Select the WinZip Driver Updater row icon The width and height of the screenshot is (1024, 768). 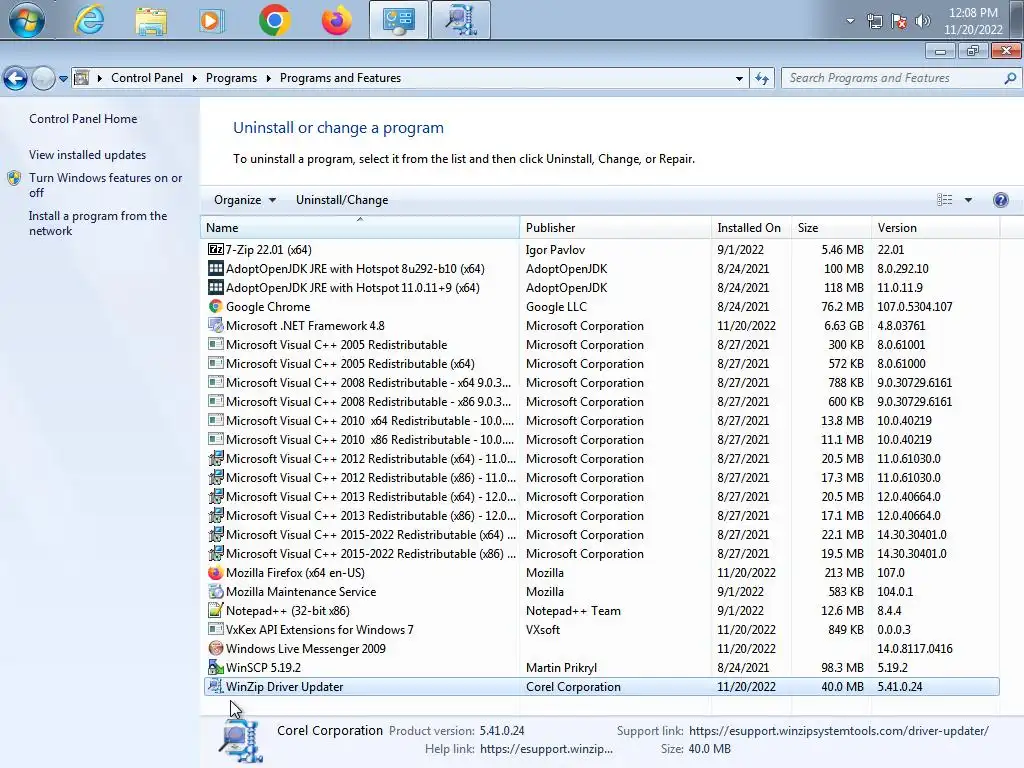216,686
